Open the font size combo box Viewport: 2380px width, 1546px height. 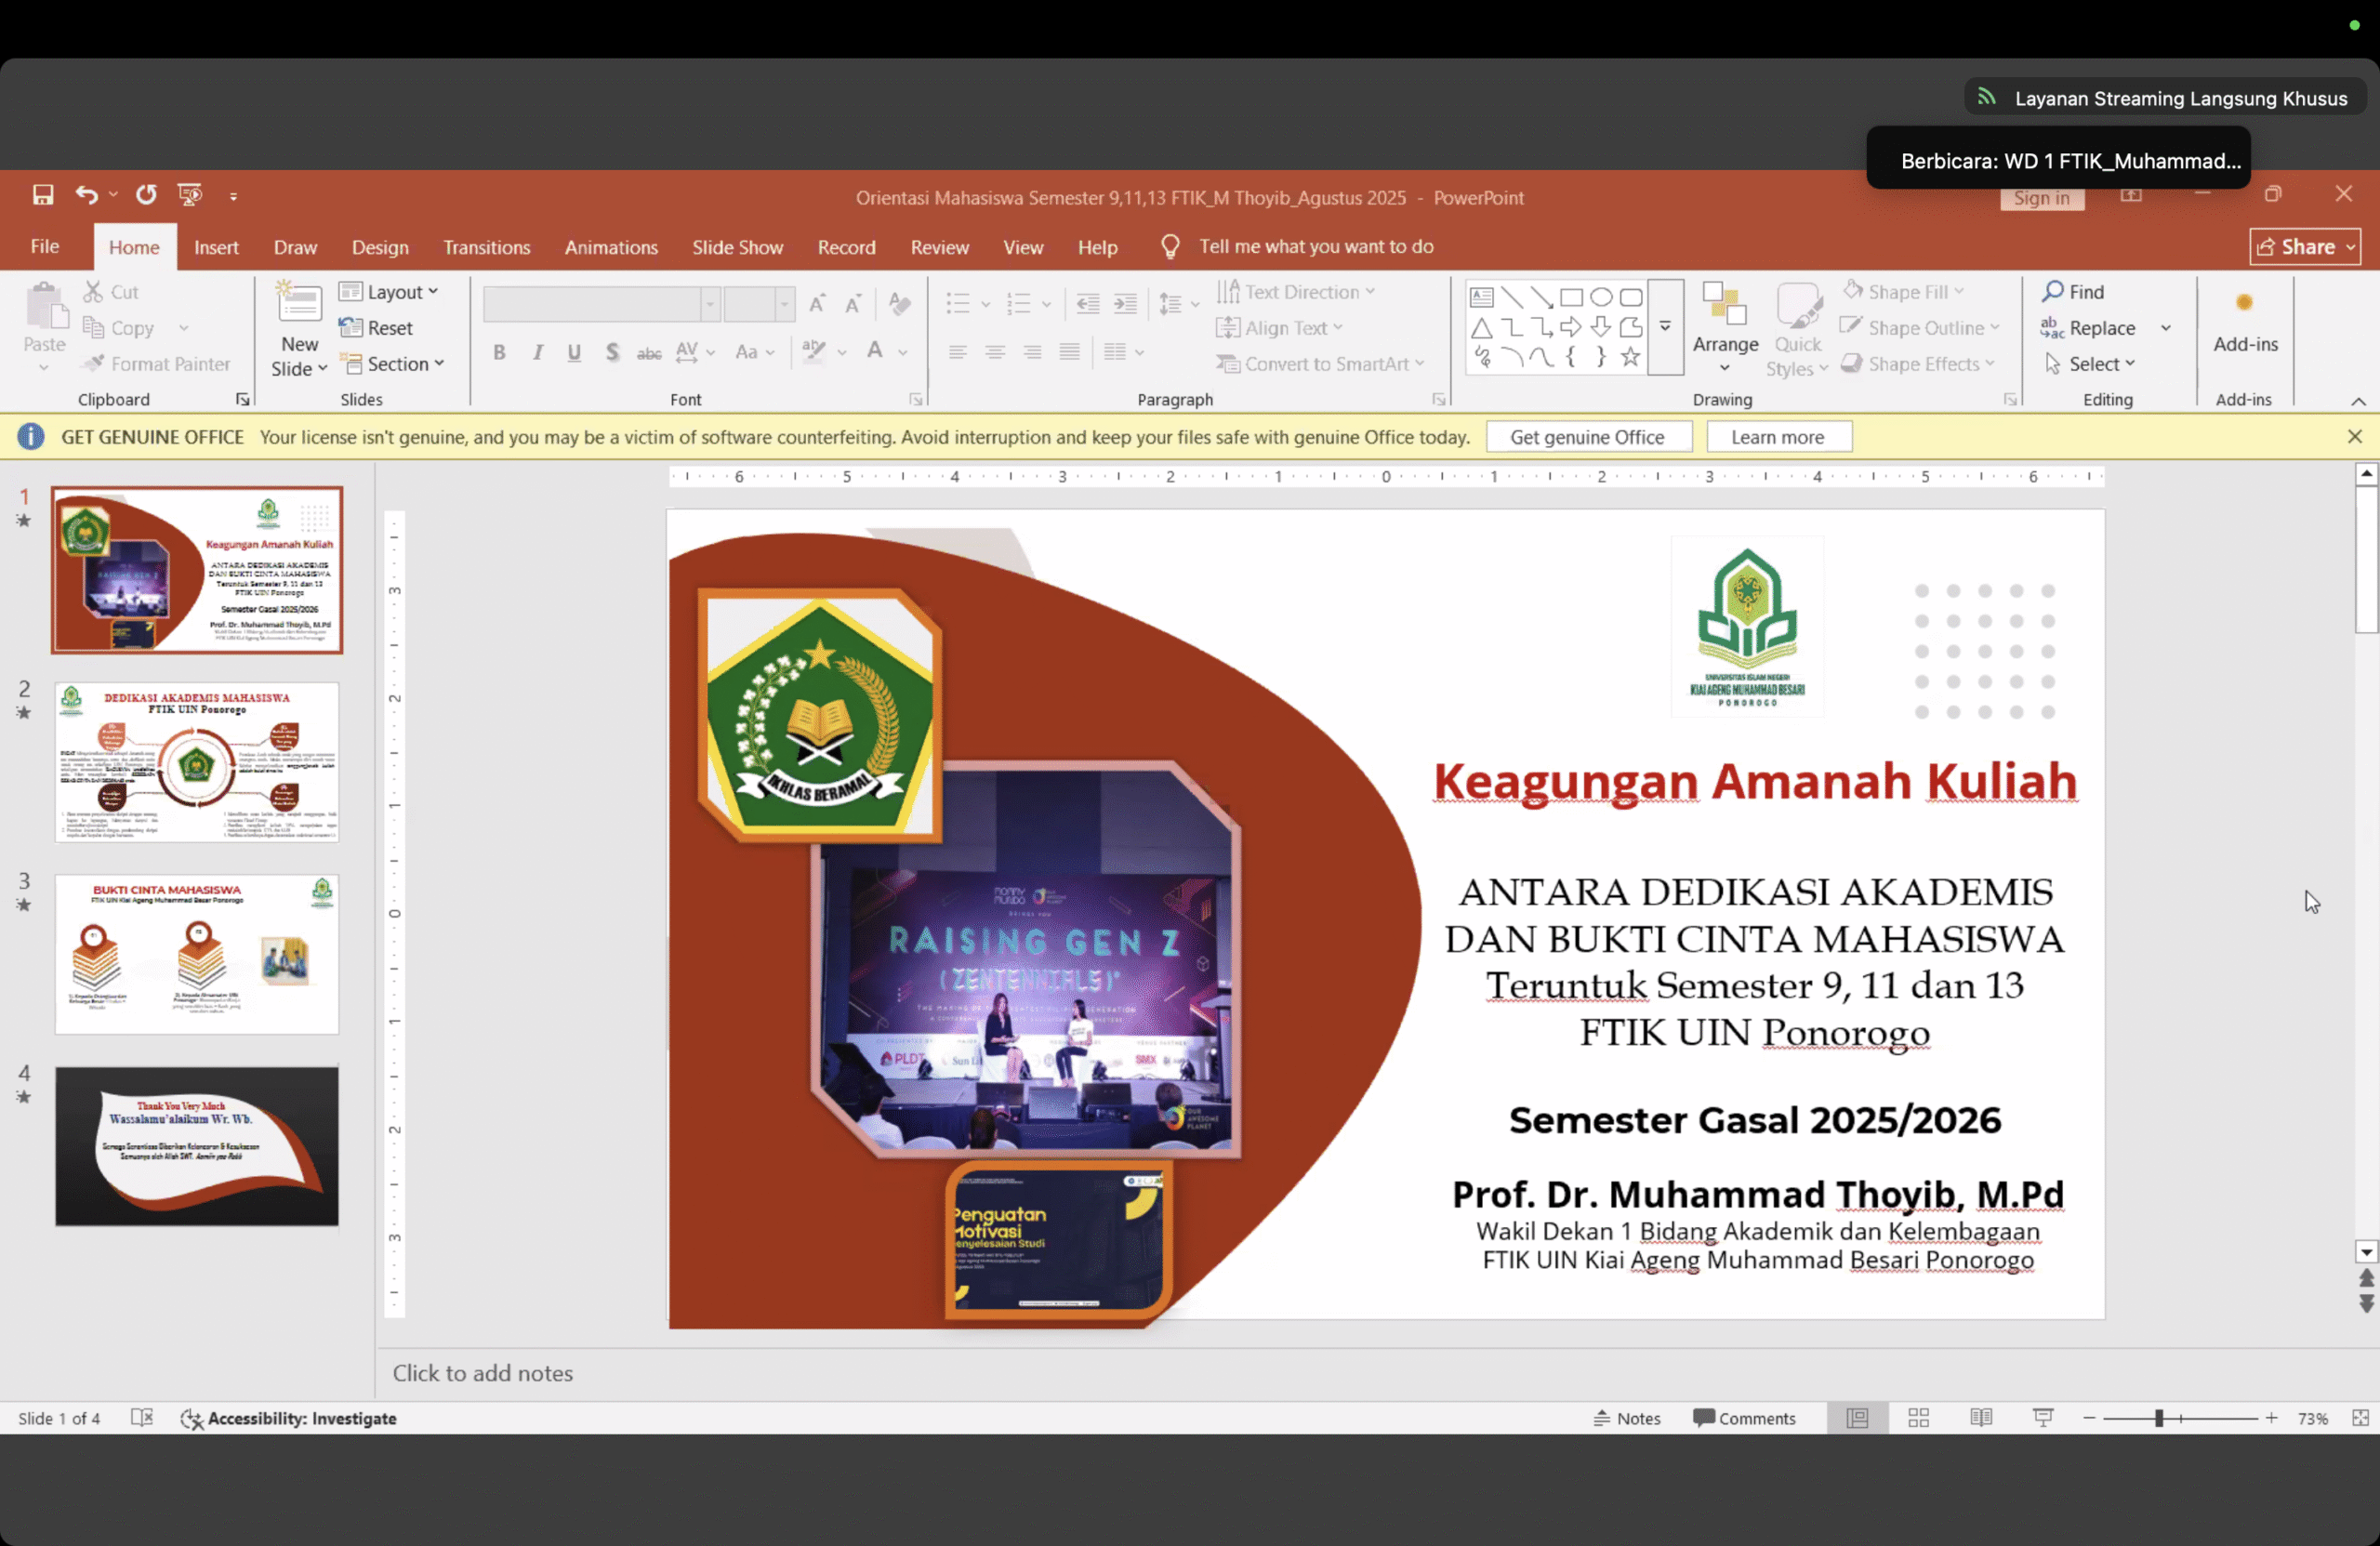click(x=759, y=304)
